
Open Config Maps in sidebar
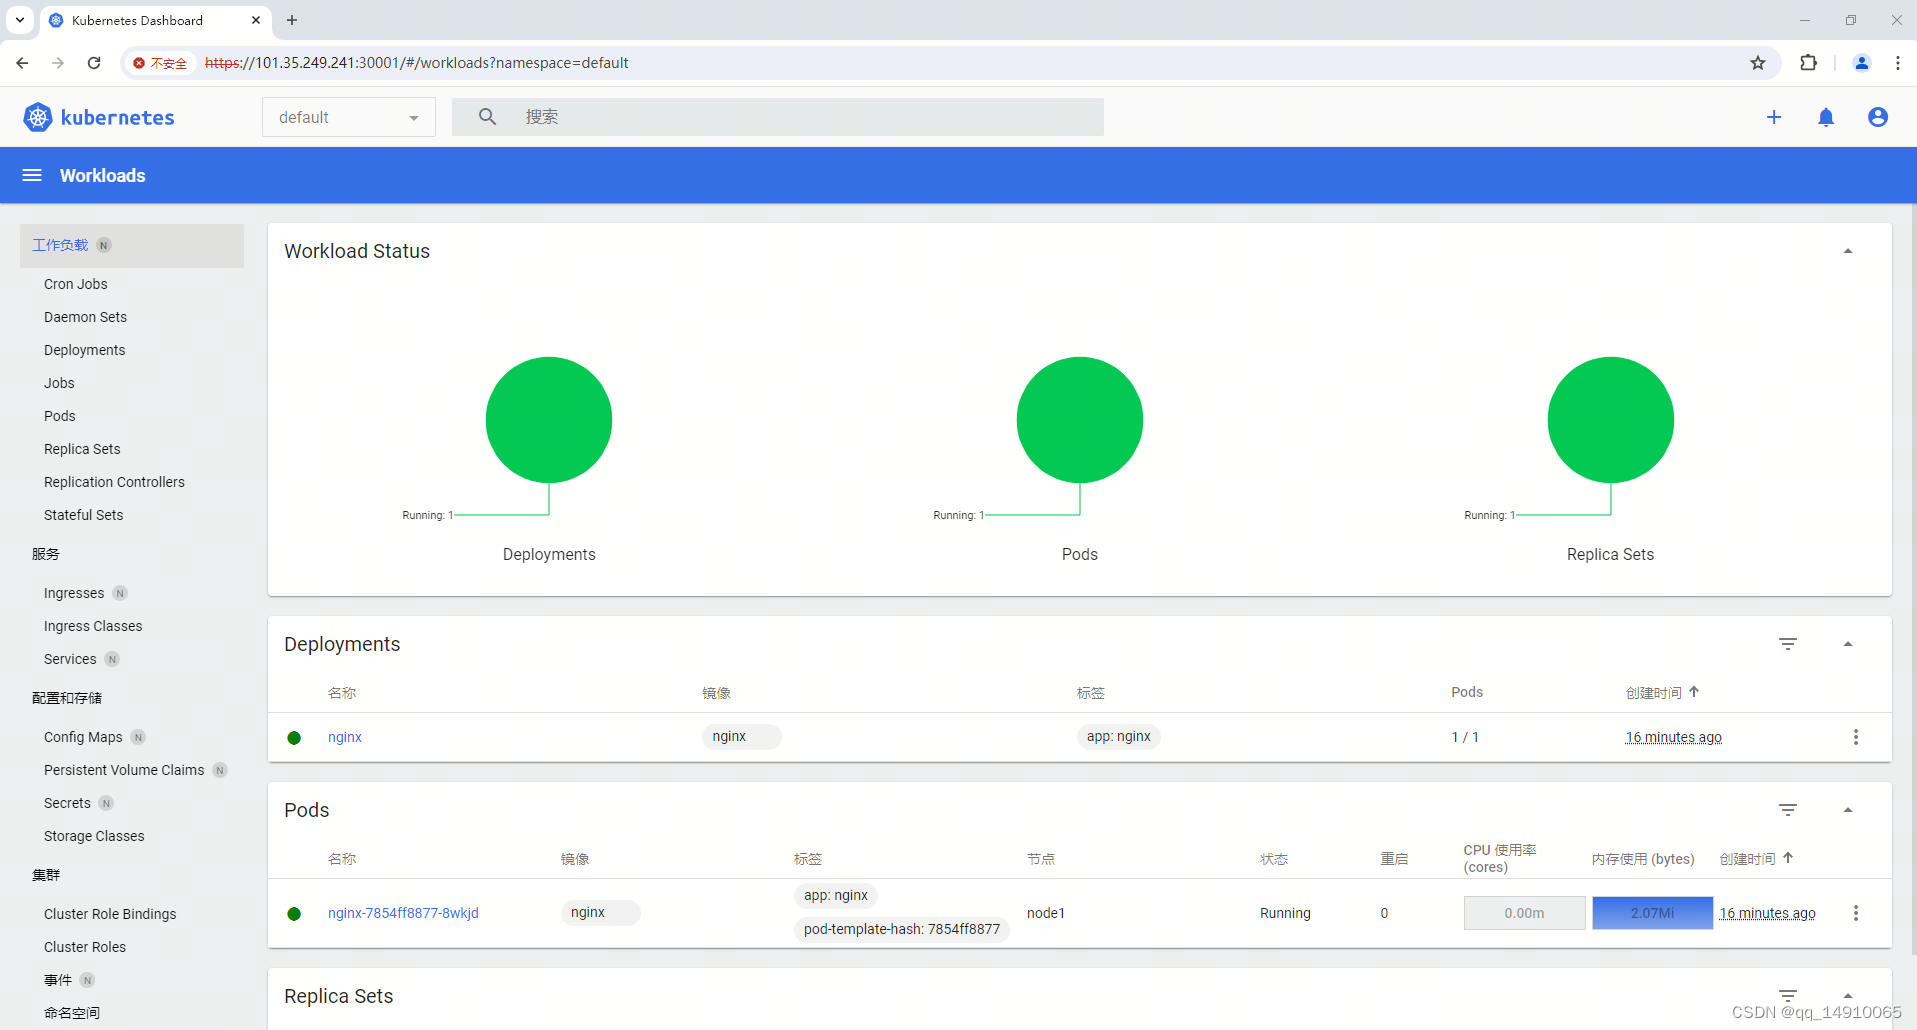point(83,737)
